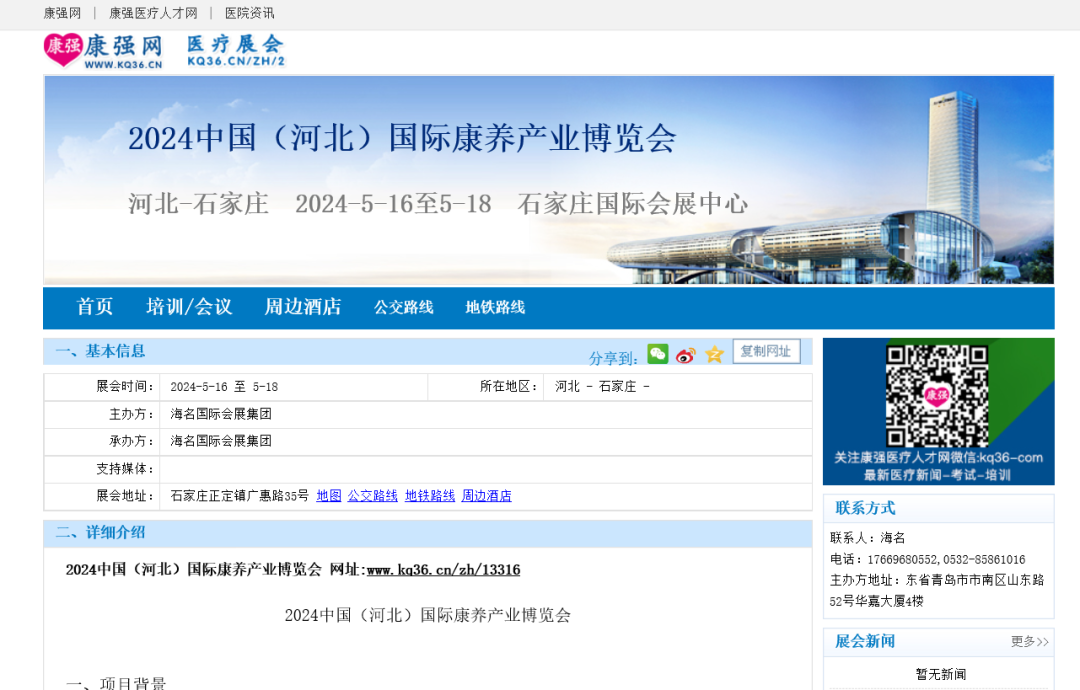Click the 康强网 heart logo
The image size is (1080, 690).
tap(63, 49)
